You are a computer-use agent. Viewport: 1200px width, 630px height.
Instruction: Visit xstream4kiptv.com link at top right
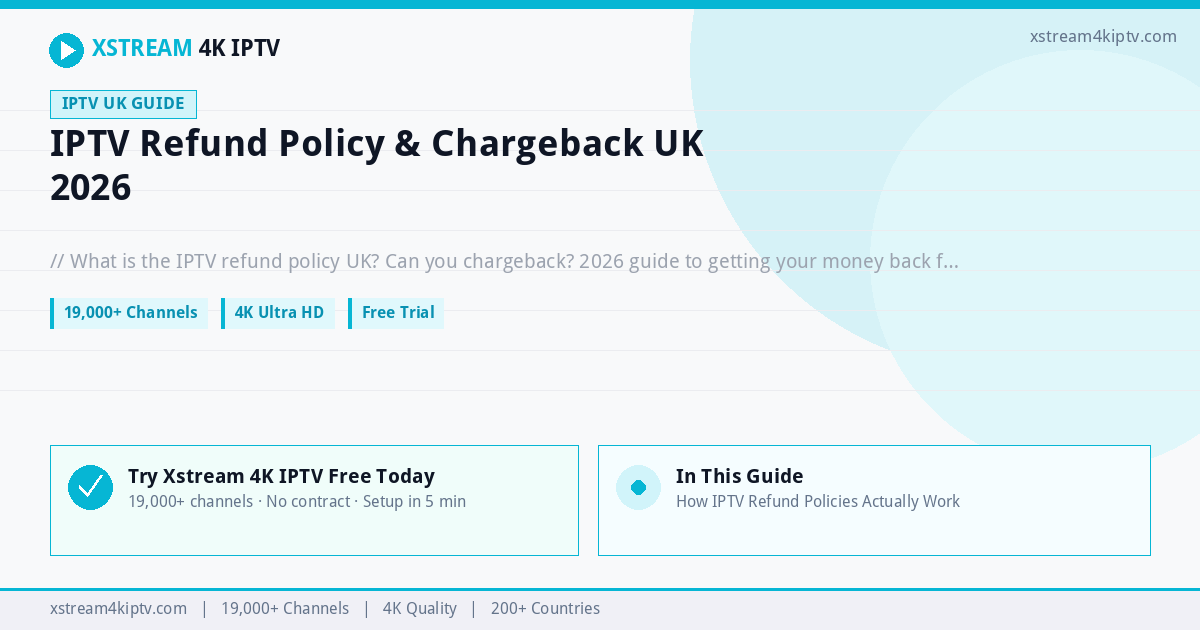[1103, 36]
